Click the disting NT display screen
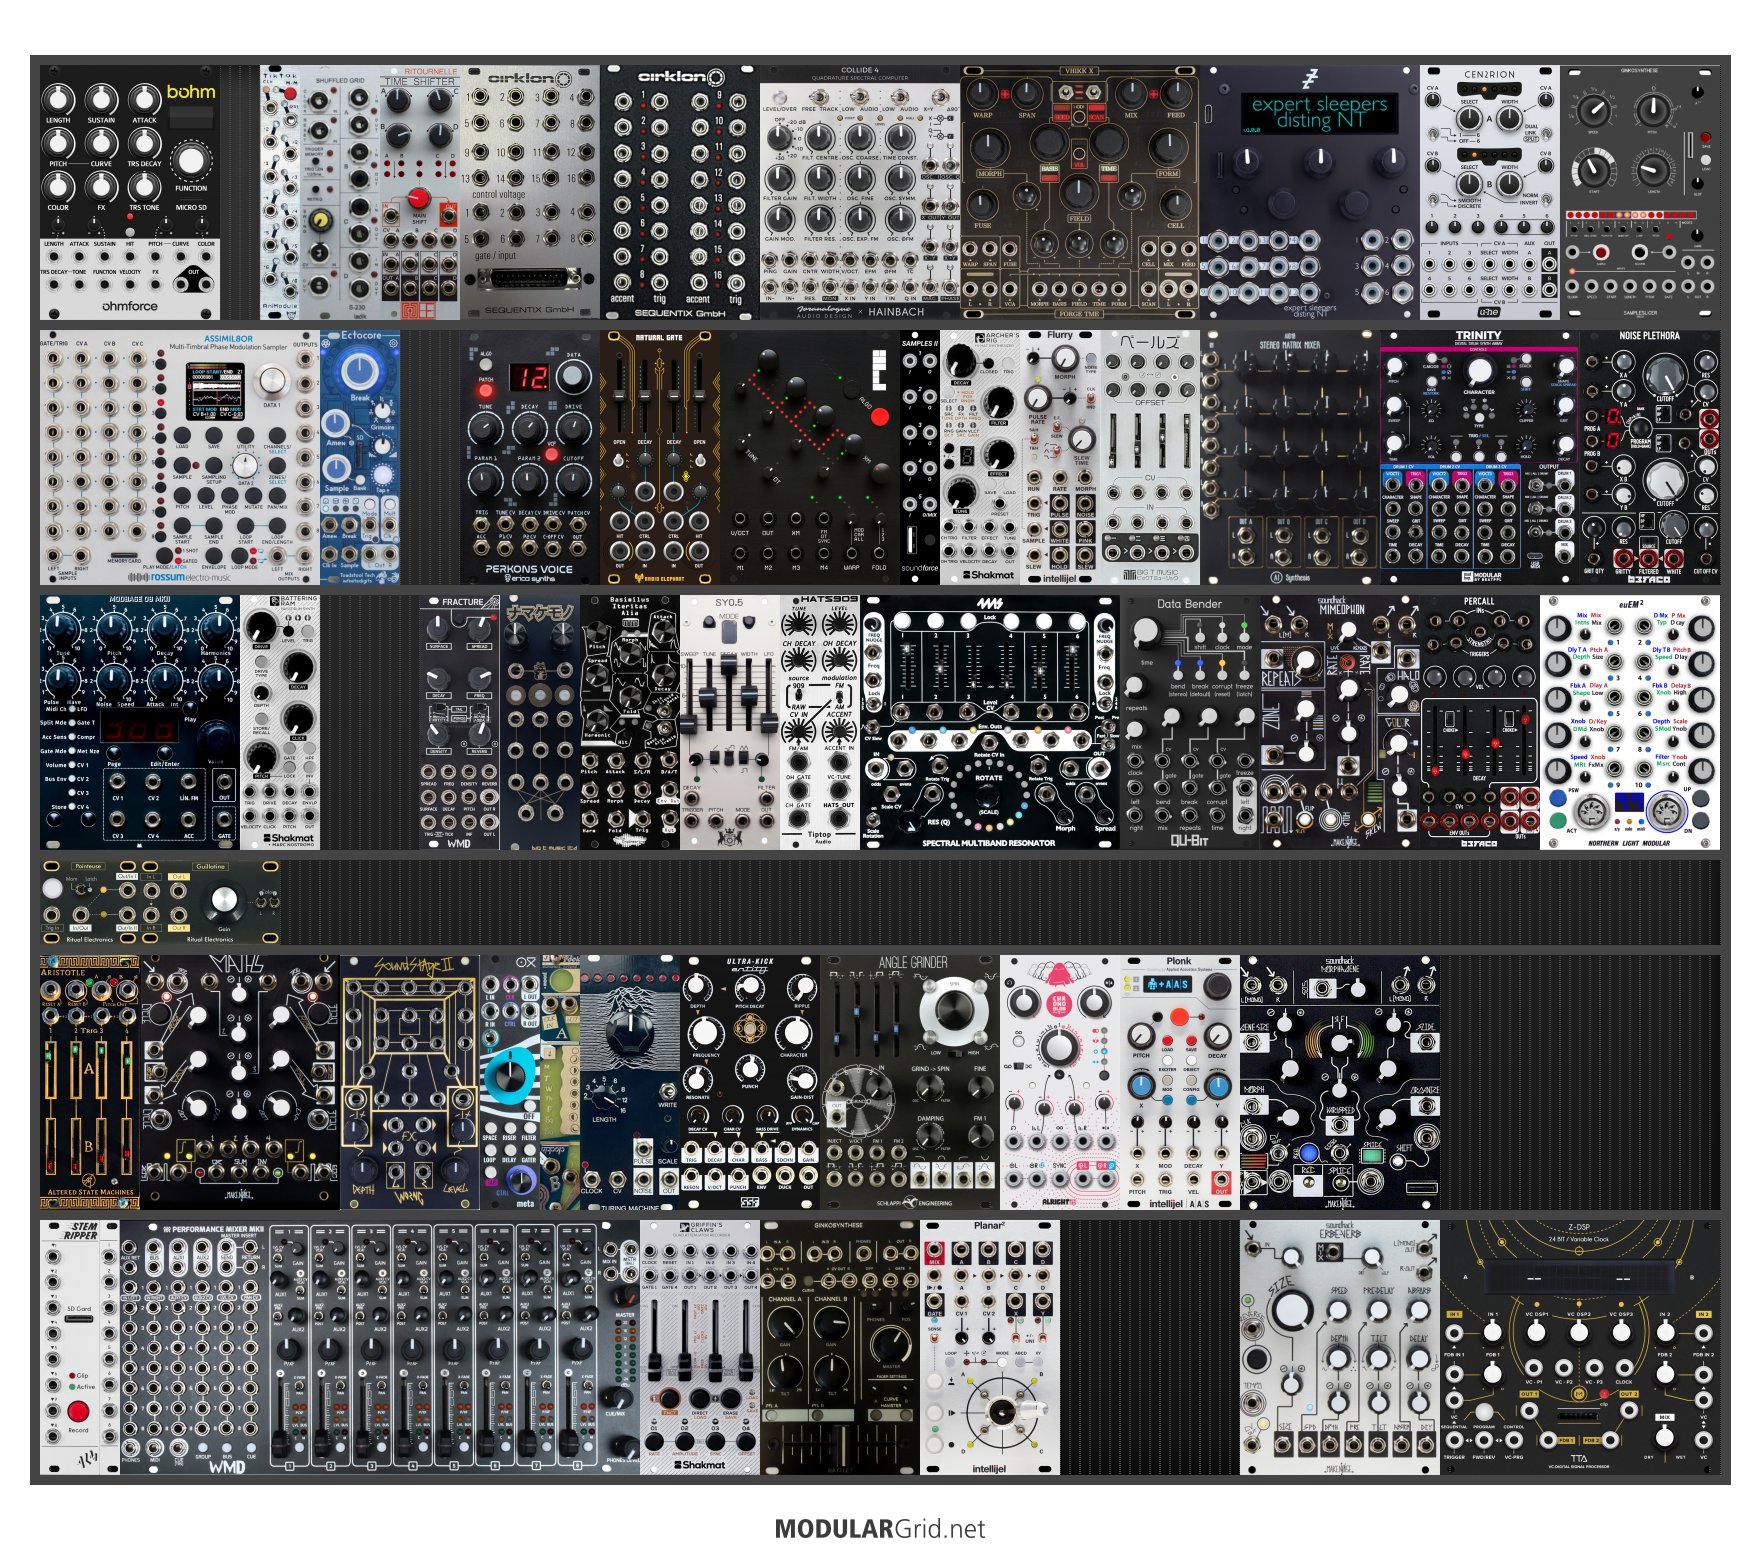Screen dimensions: 1761x1550 1318,112
